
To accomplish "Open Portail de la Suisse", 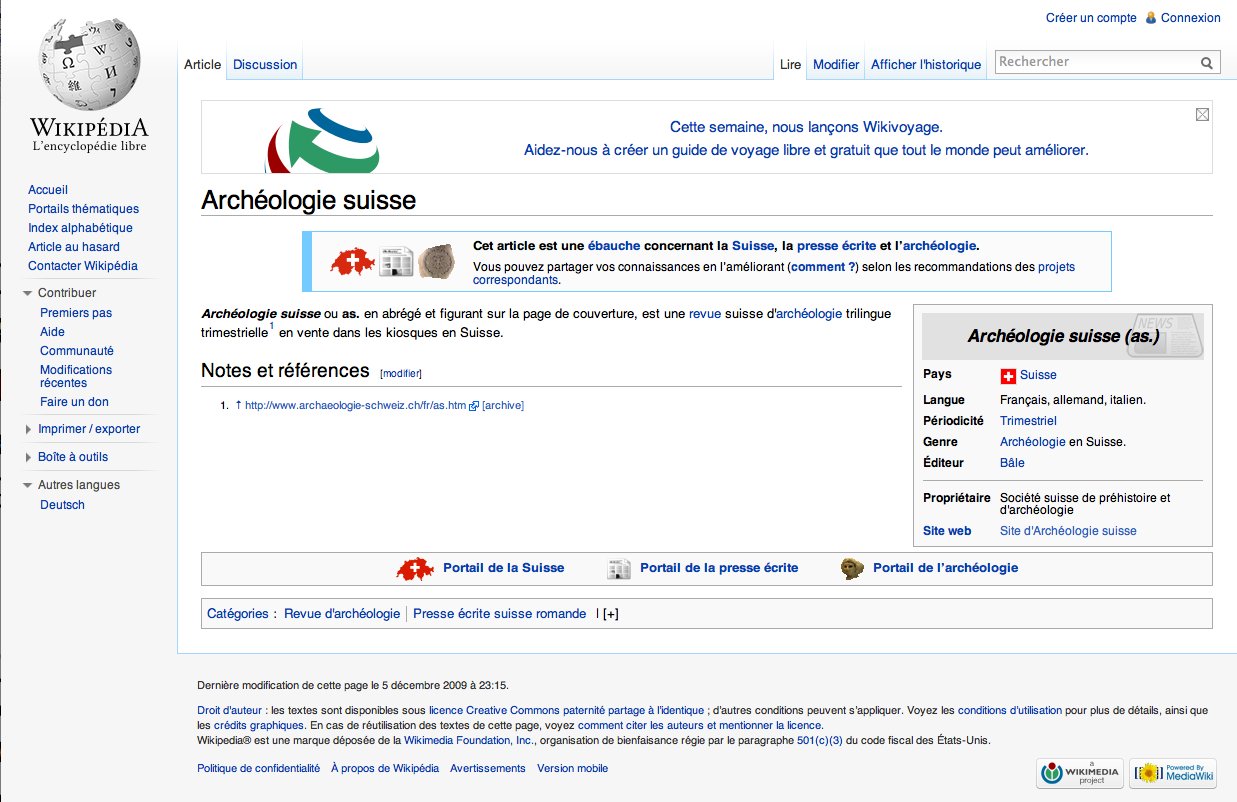I will pyautogui.click(x=503, y=568).
